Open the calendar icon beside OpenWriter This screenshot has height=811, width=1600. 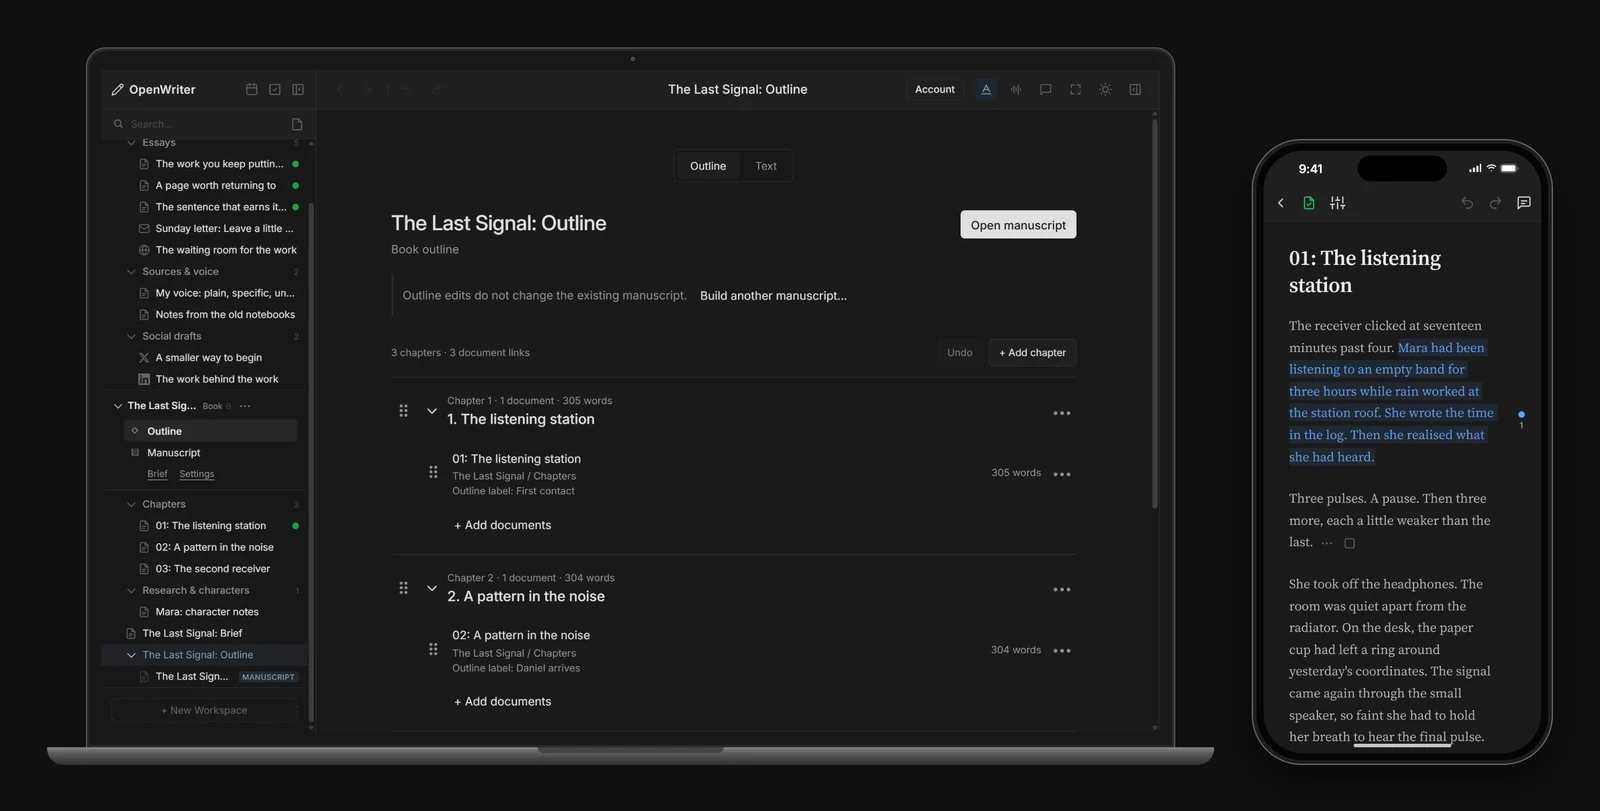point(251,89)
